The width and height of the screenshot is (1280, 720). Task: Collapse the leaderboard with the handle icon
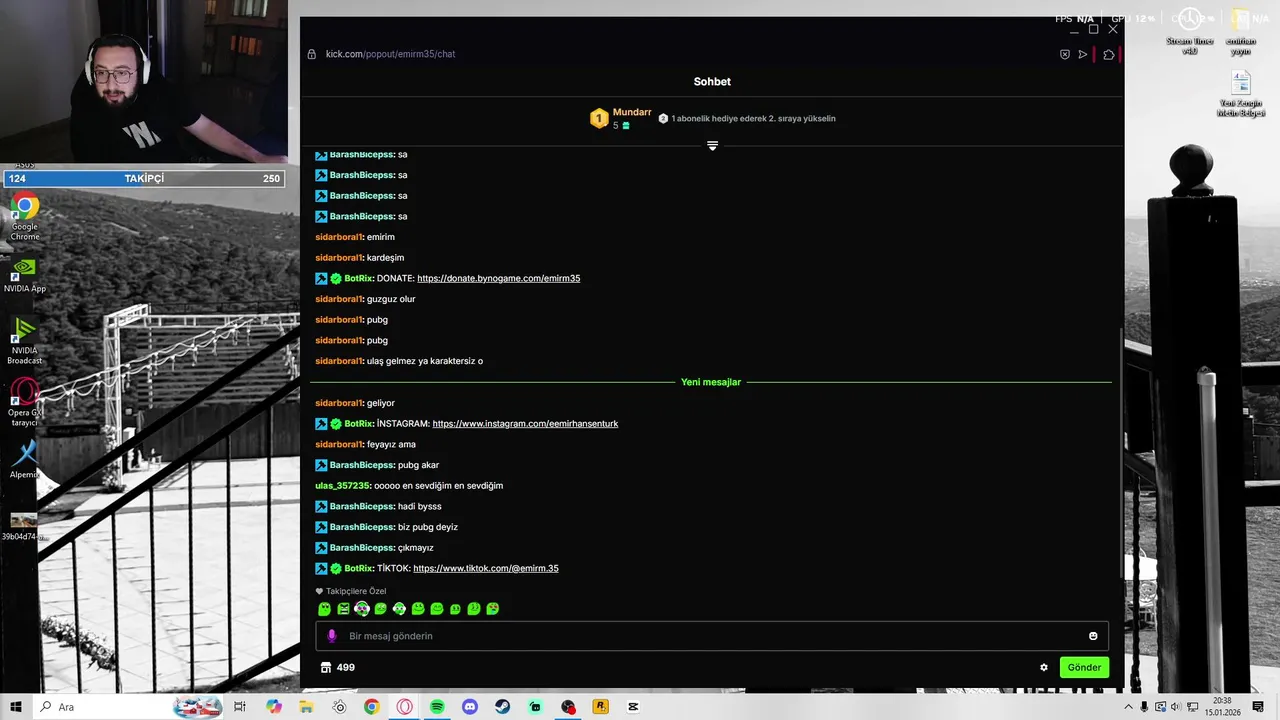[712, 146]
